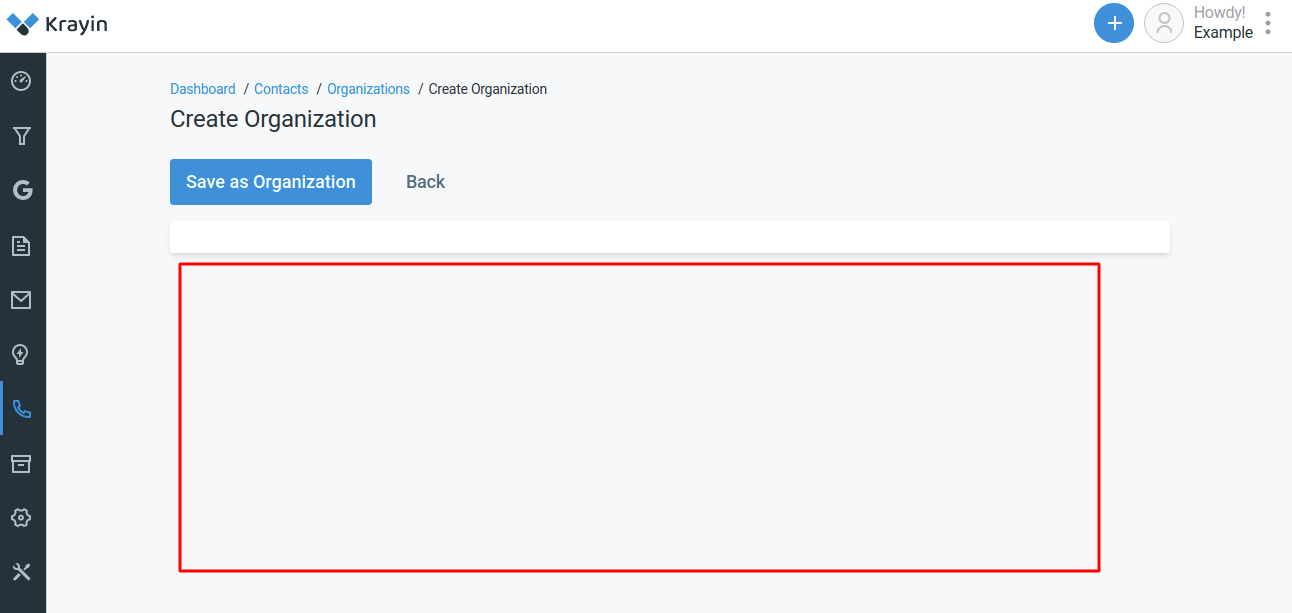Click the empty form field bar
Screen dimensions: 1292x613
tap(669, 236)
